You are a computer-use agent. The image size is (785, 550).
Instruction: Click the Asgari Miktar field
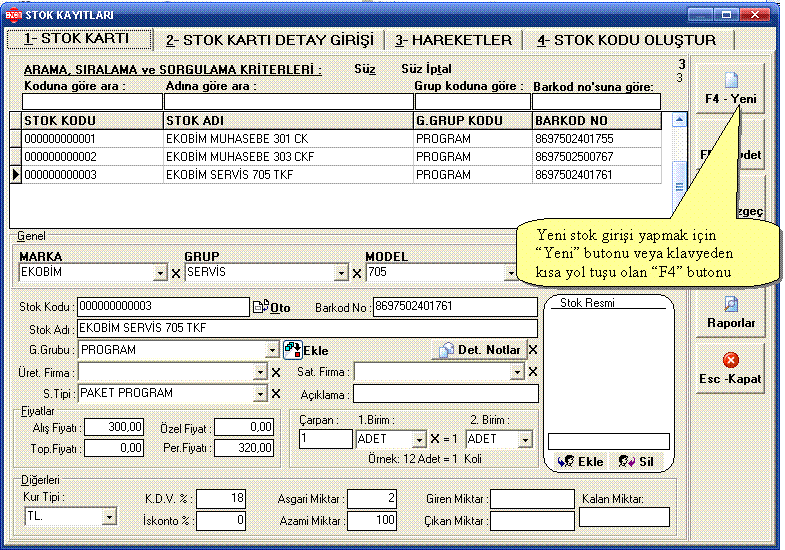pos(372,498)
